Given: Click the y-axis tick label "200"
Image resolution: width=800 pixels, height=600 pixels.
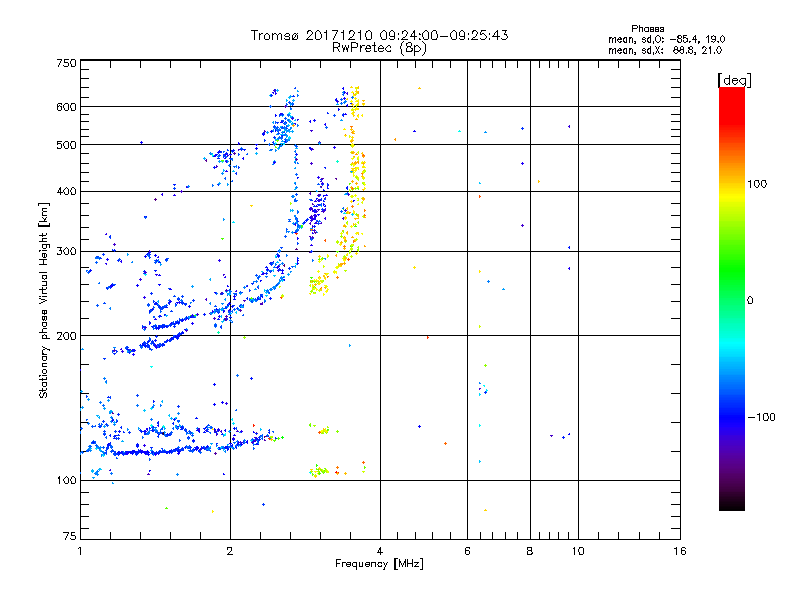Looking at the screenshot, I should 66,336.
